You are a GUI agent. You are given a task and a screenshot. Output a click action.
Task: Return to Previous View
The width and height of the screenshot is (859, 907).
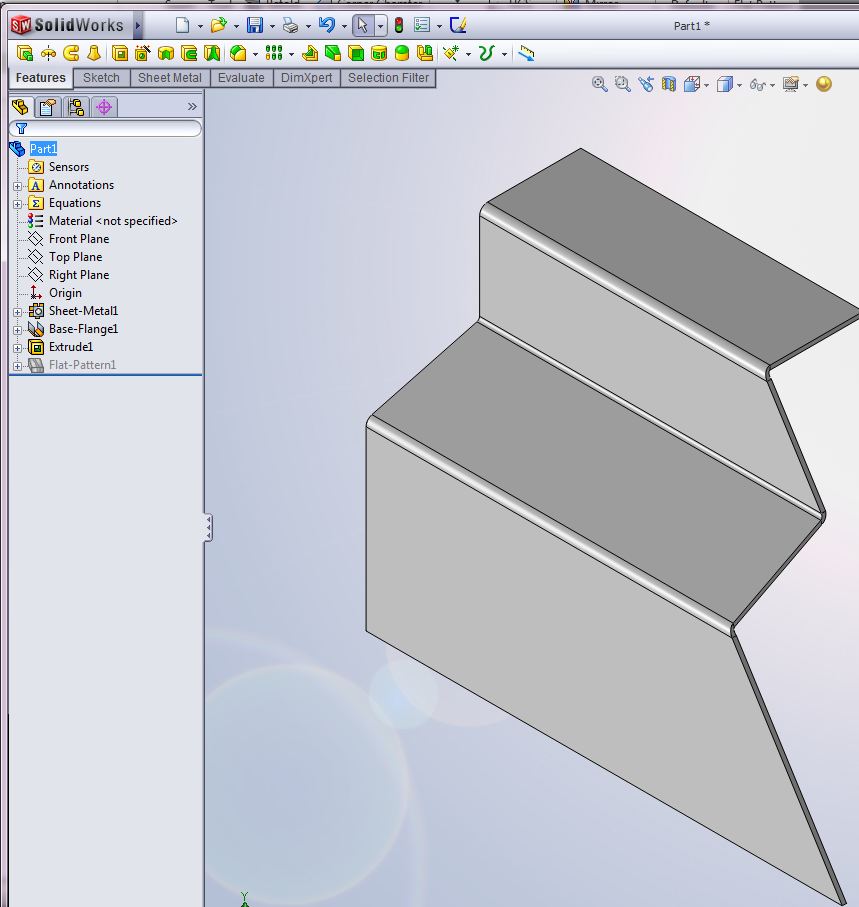(646, 84)
